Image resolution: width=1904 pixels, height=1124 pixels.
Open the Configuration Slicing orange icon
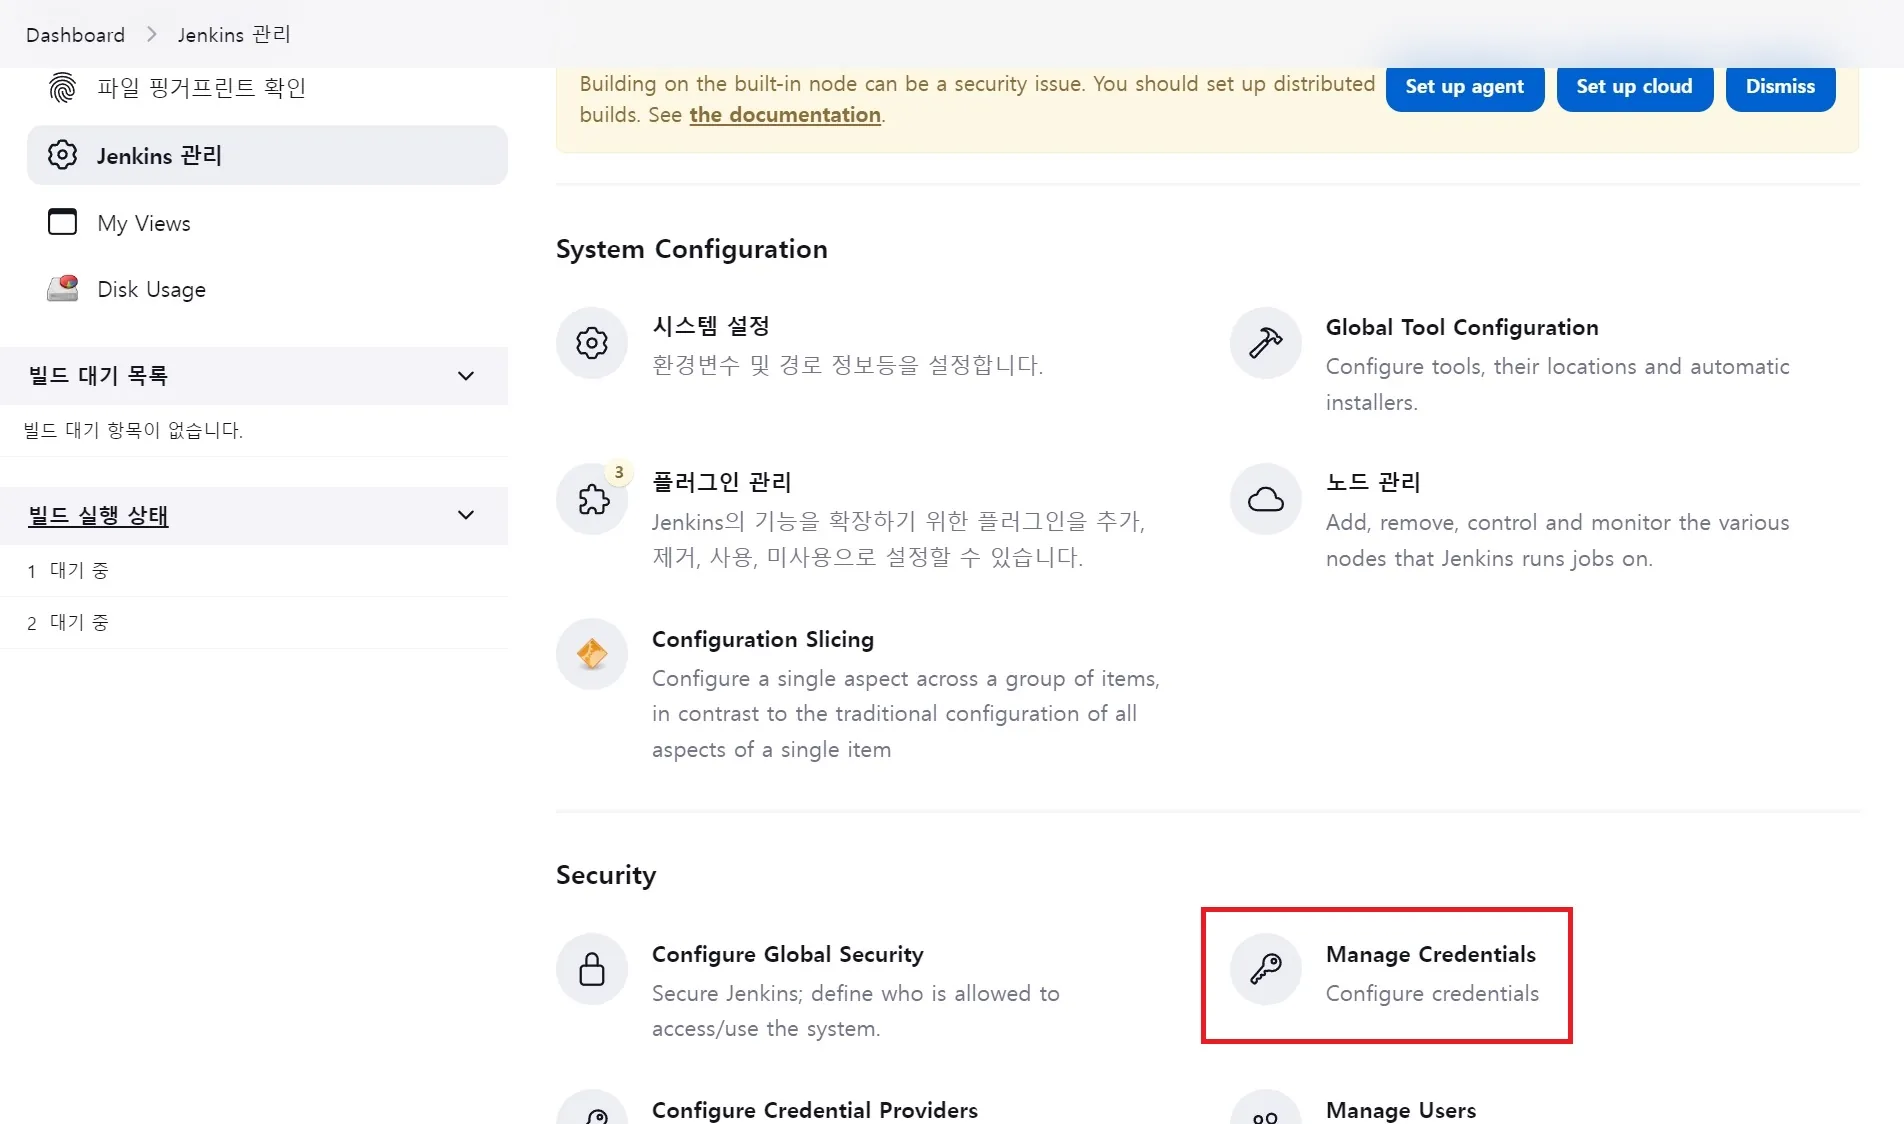592,655
